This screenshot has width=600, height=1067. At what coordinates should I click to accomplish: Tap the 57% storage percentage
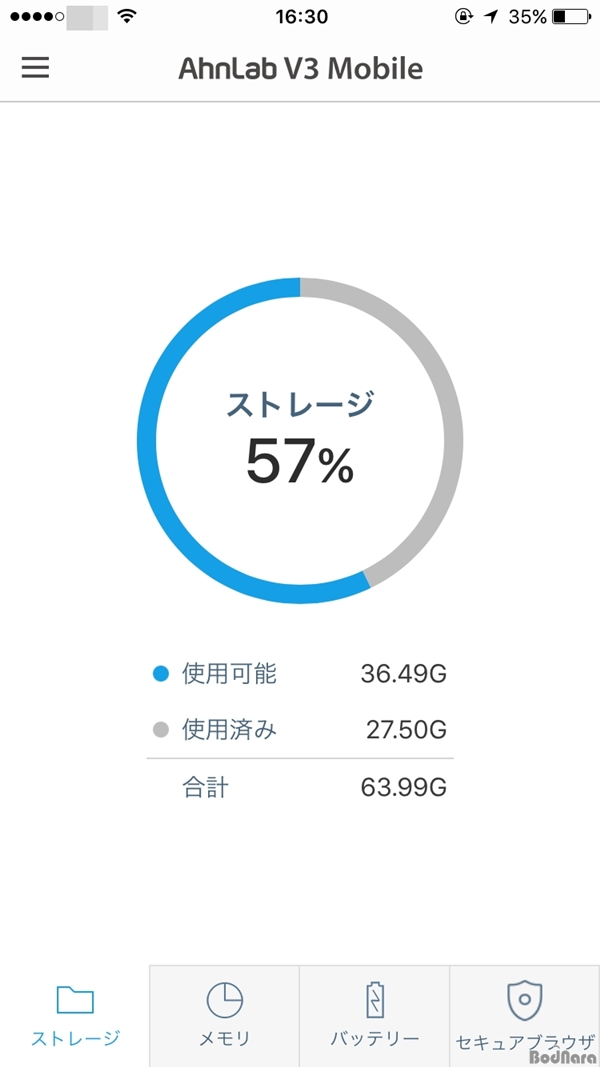(300, 461)
